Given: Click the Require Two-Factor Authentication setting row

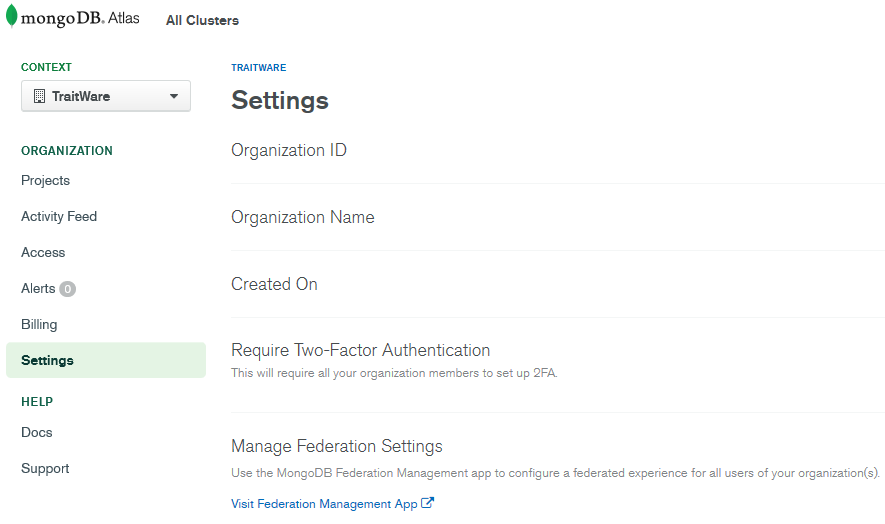Looking at the screenshot, I should pyautogui.click(x=558, y=365).
